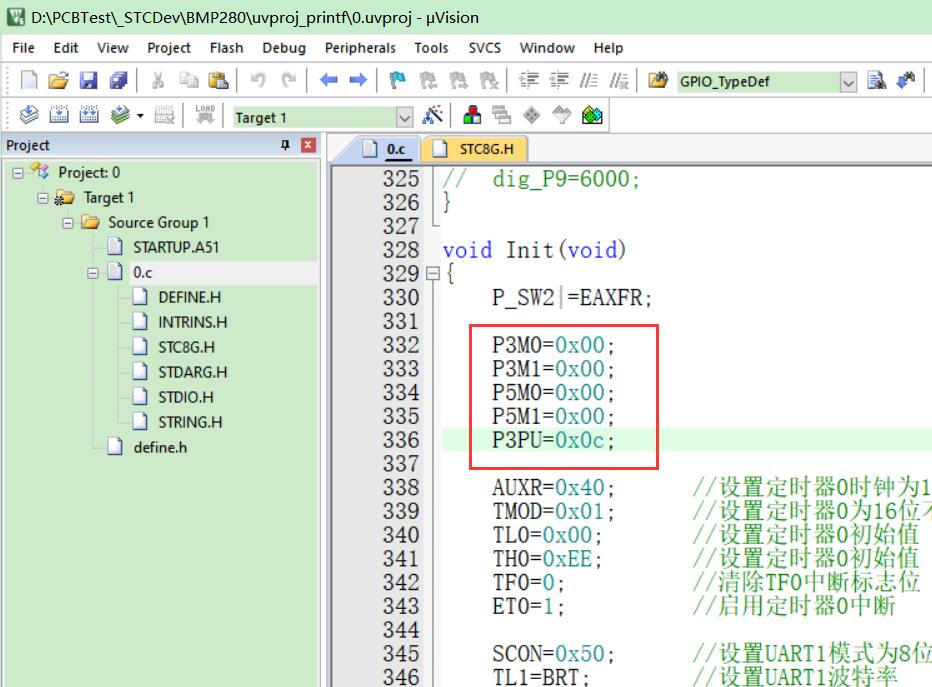Collapse the 0.c file node

pyautogui.click(x=93, y=273)
